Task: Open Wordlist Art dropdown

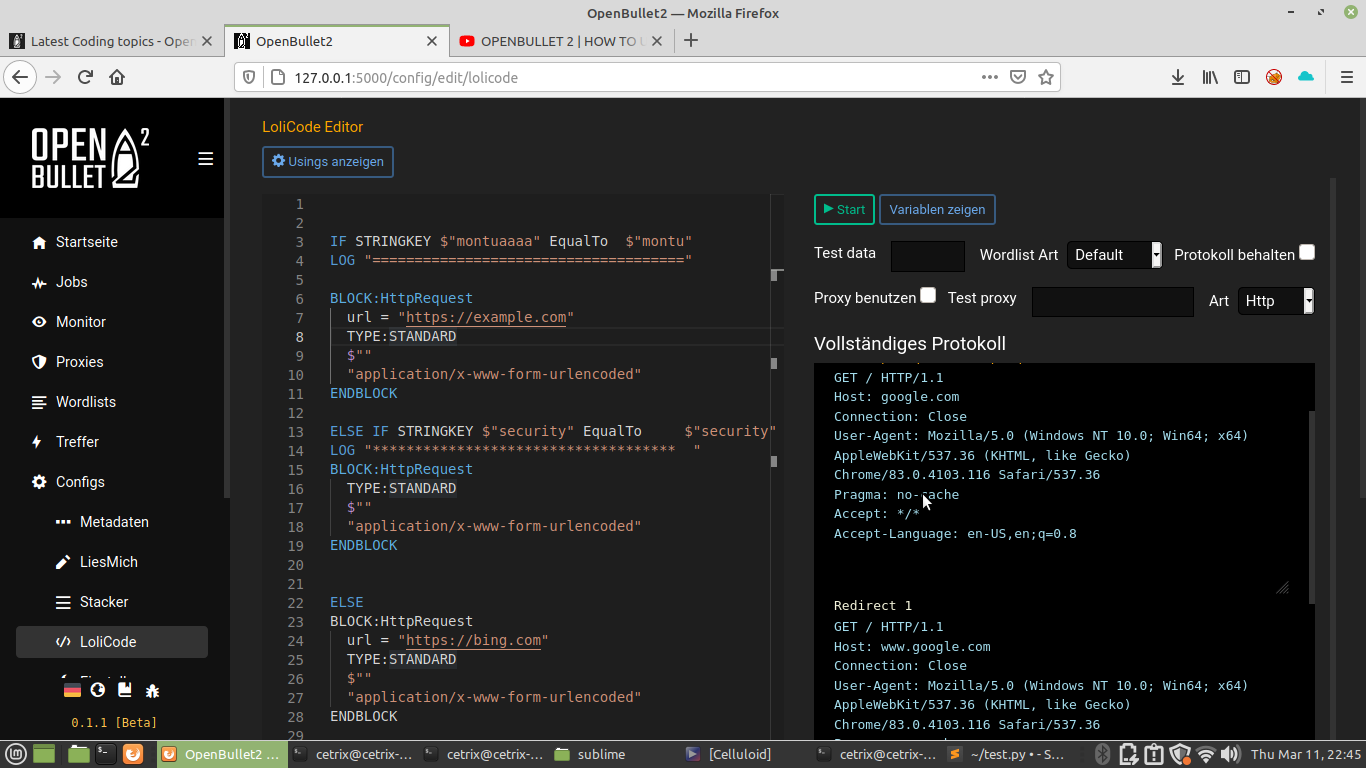Action: [x=1114, y=255]
